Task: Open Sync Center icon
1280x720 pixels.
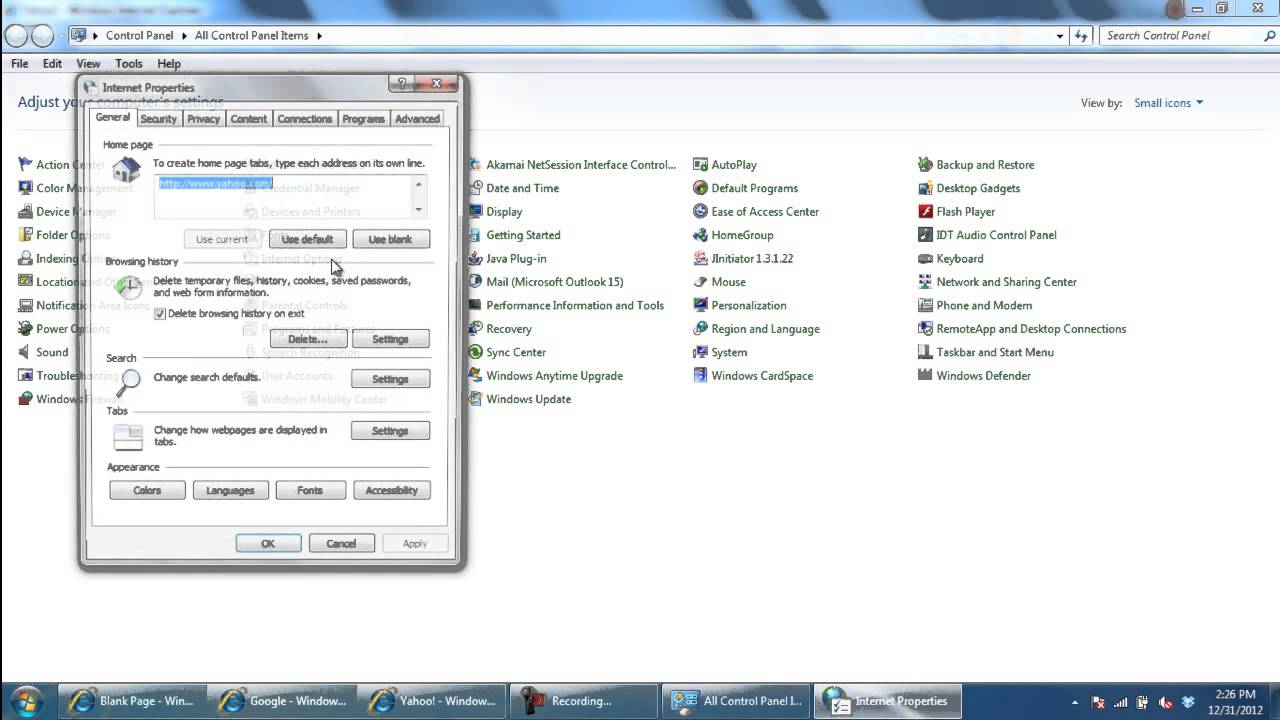Action: pos(508,352)
